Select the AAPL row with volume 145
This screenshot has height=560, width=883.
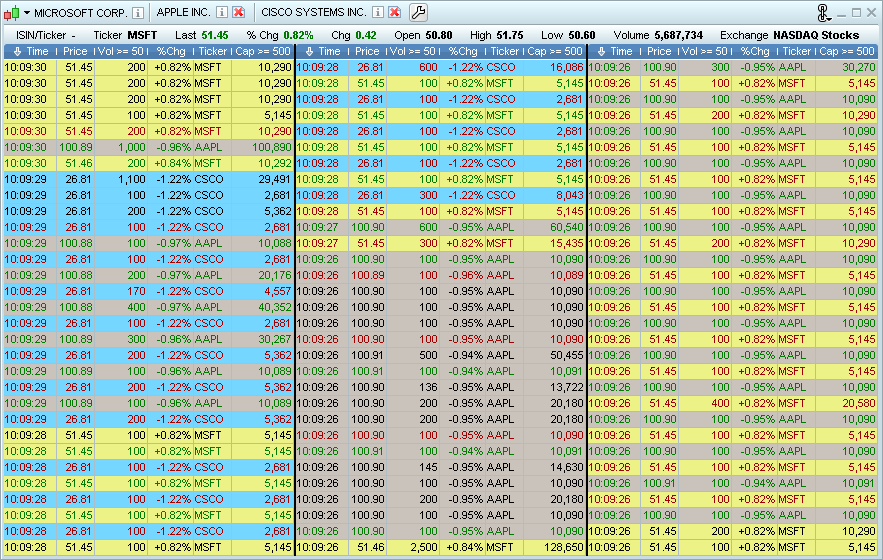click(x=440, y=467)
